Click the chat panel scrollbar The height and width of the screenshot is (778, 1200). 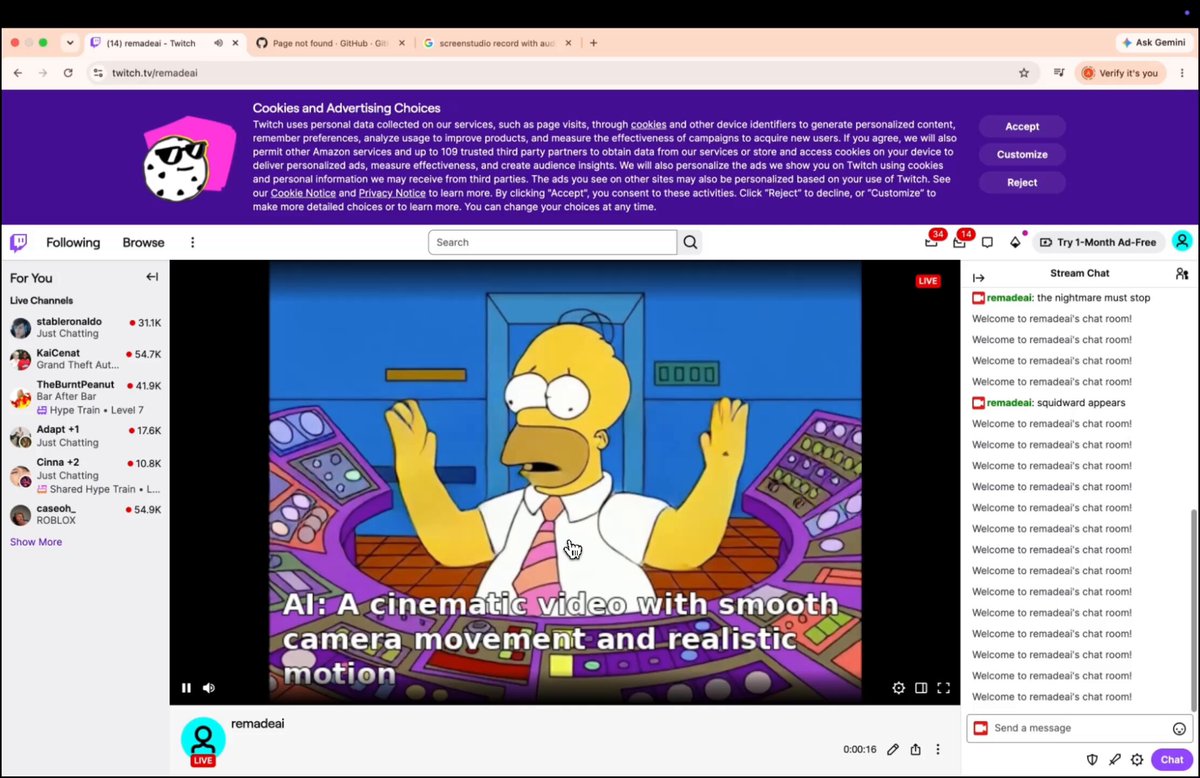click(x=1194, y=610)
